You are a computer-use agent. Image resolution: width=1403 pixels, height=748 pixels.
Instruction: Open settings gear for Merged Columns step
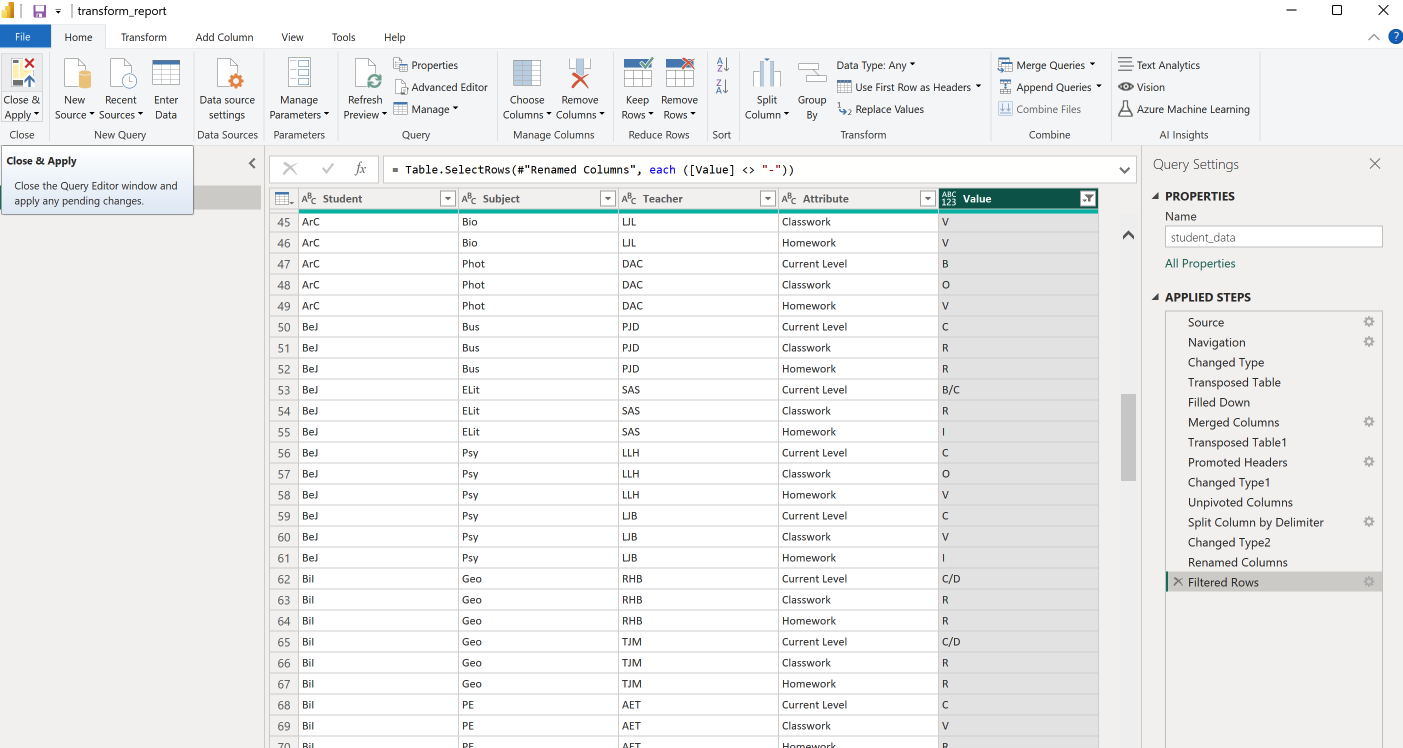click(1369, 422)
